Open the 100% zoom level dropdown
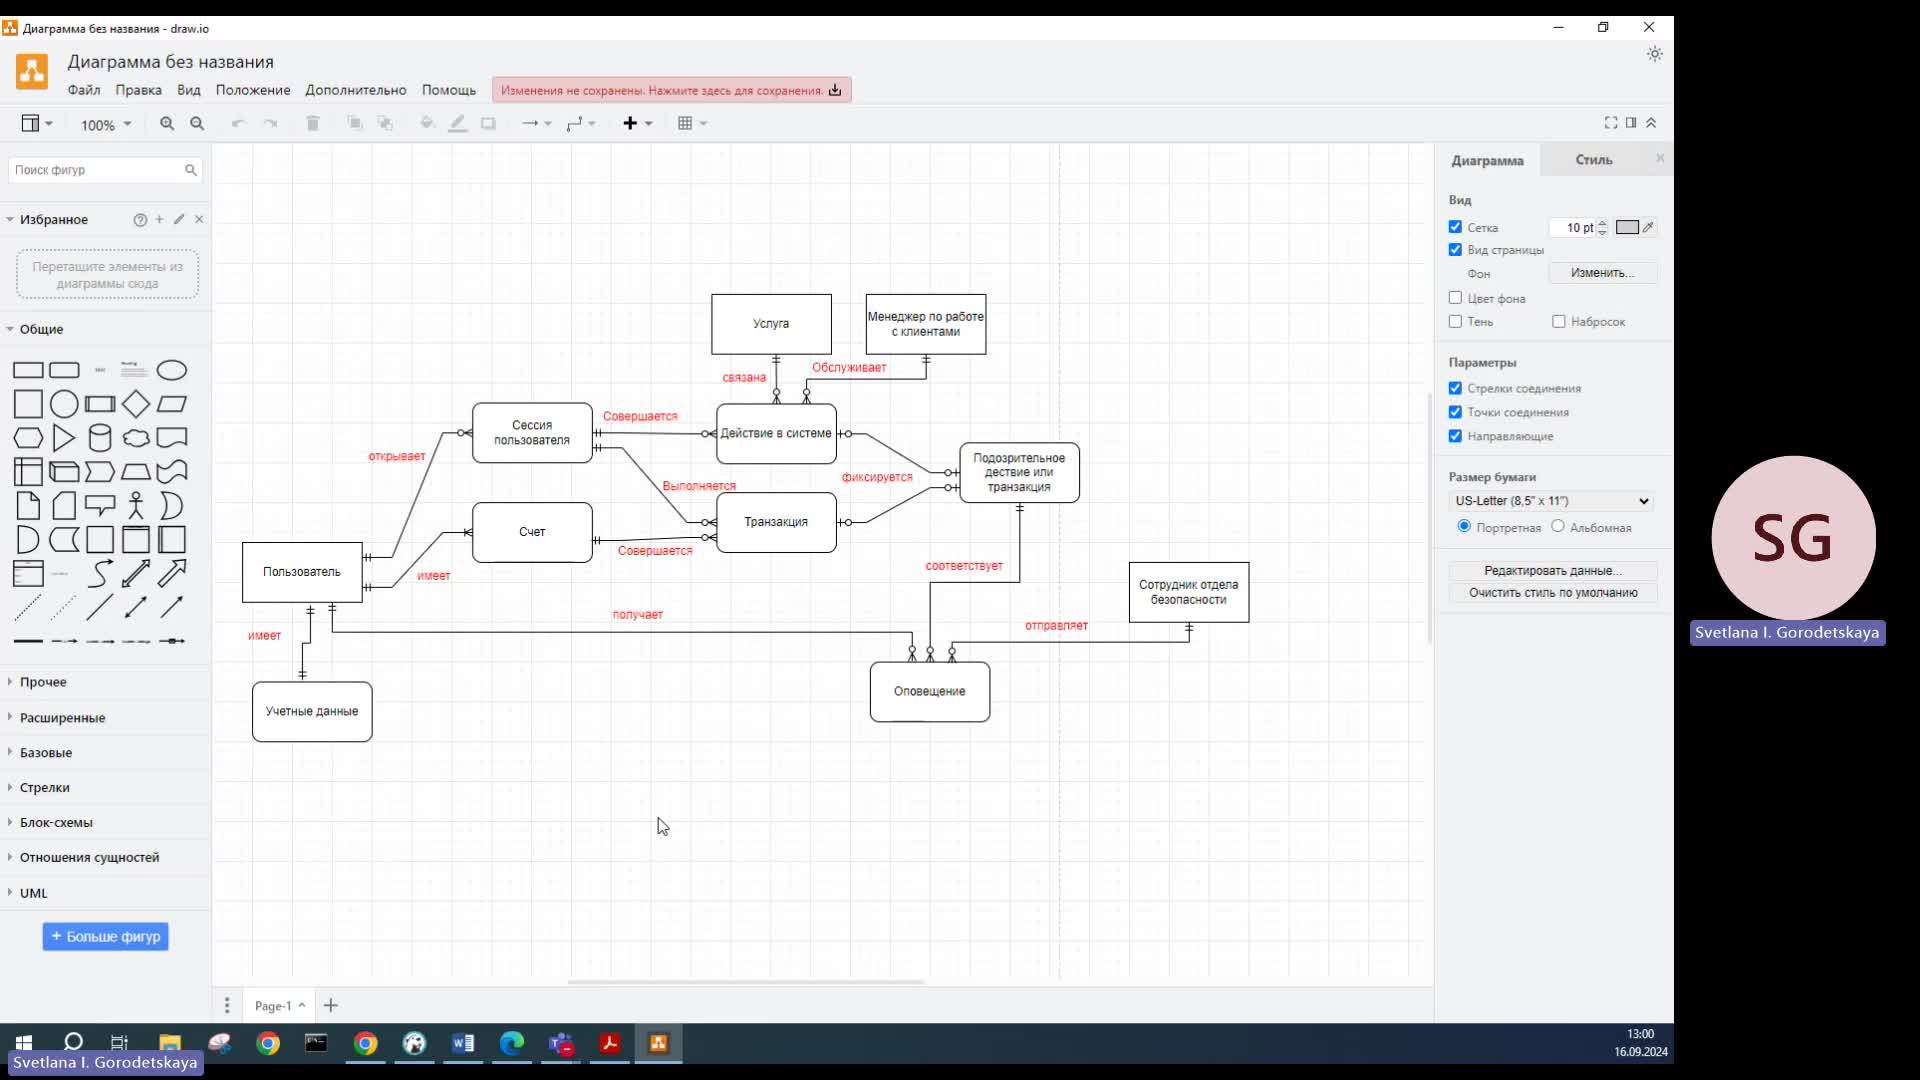 click(106, 125)
